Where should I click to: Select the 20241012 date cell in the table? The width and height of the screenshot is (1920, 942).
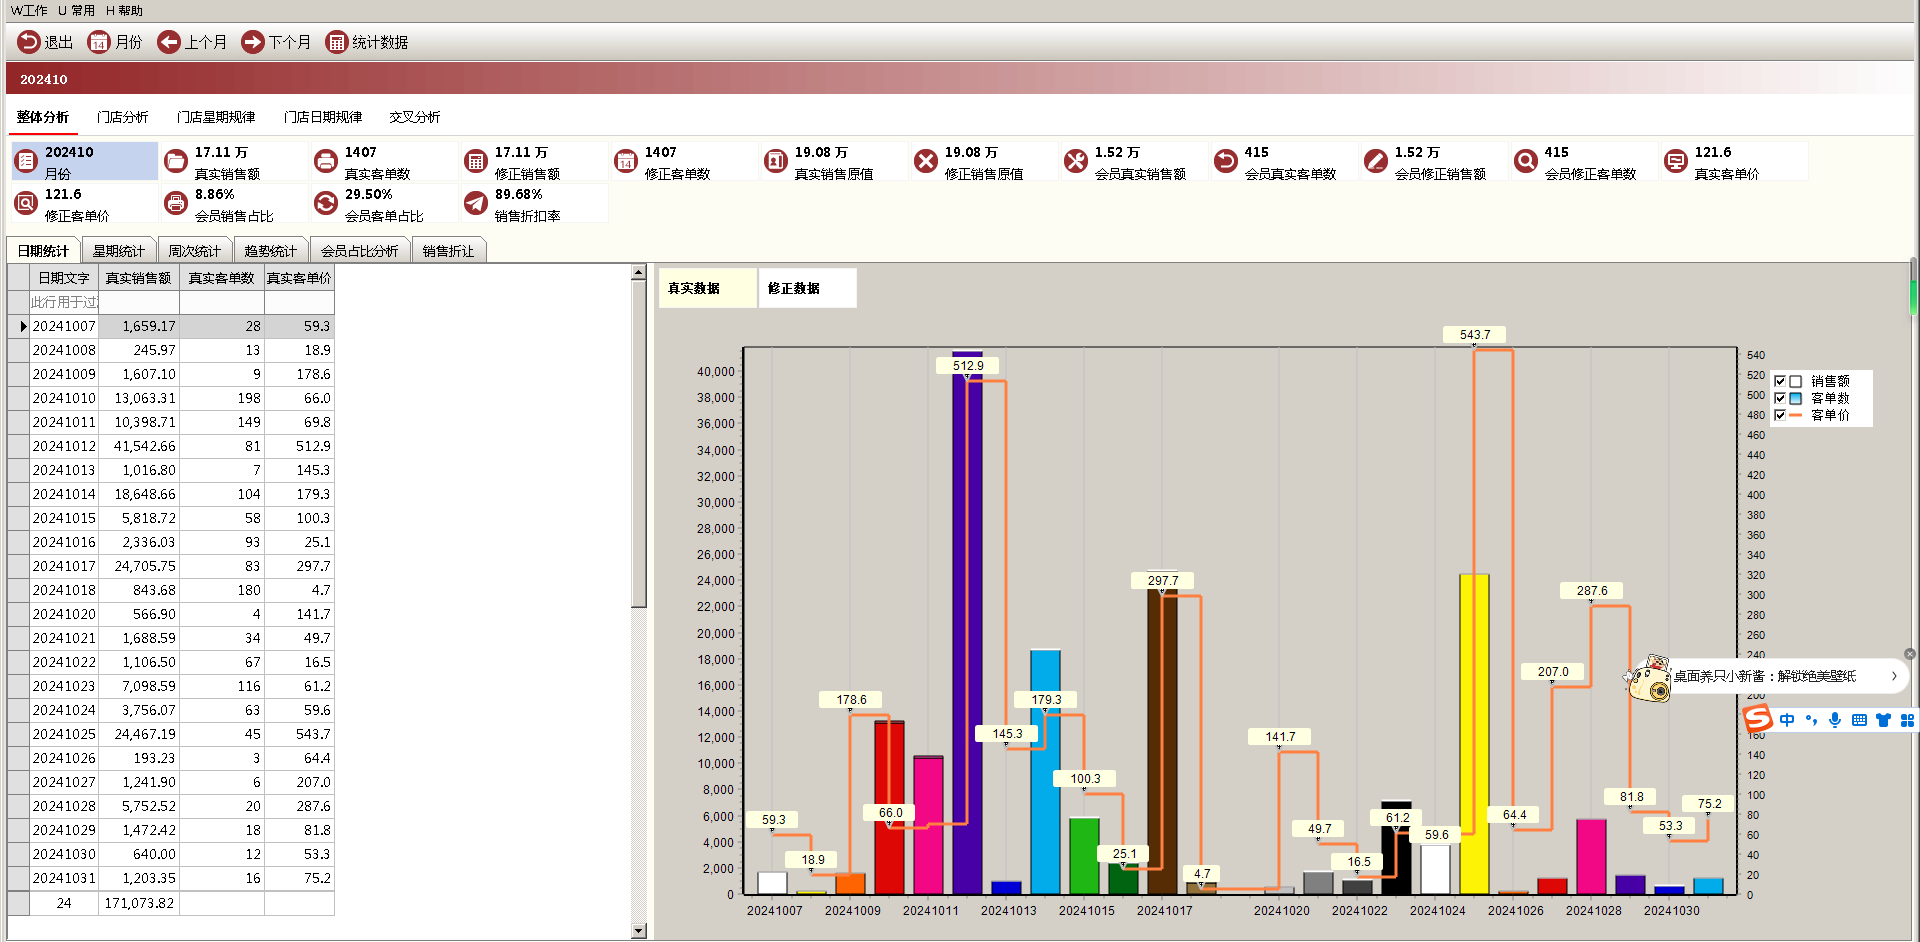[x=64, y=446]
